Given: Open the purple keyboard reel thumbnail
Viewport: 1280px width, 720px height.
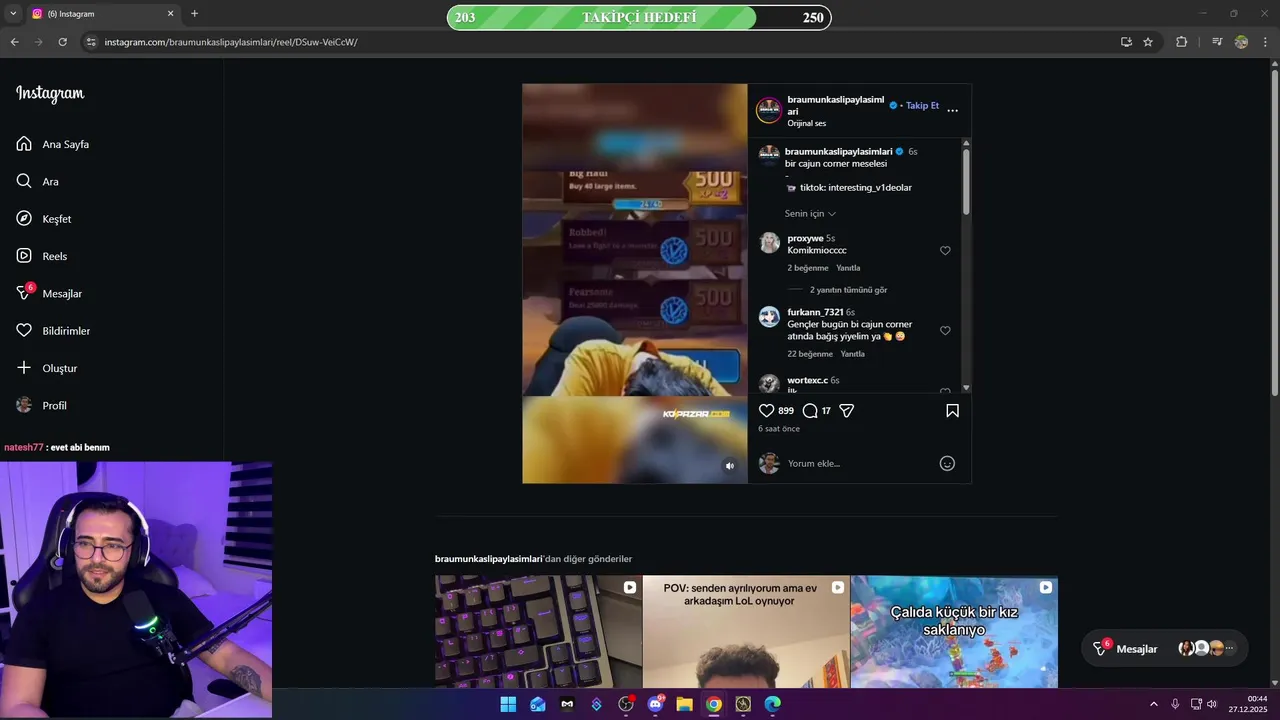Looking at the screenshot, I should click(538, 632).
